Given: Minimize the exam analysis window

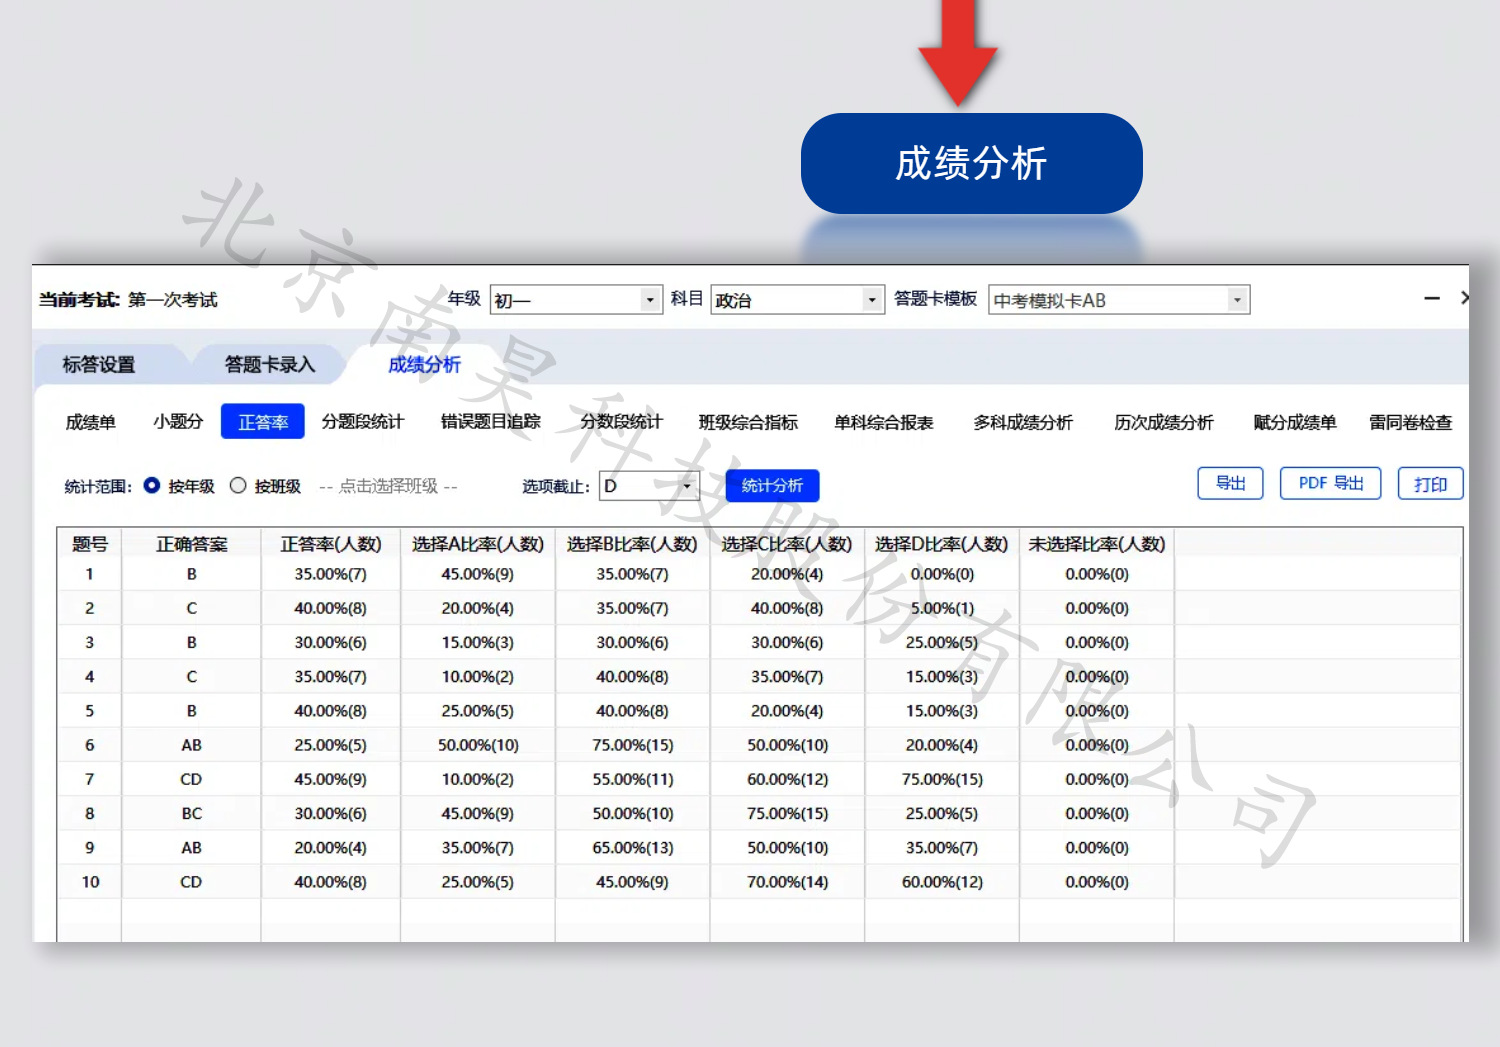Looking at the screenshot, I should [x=1432, y=298].
